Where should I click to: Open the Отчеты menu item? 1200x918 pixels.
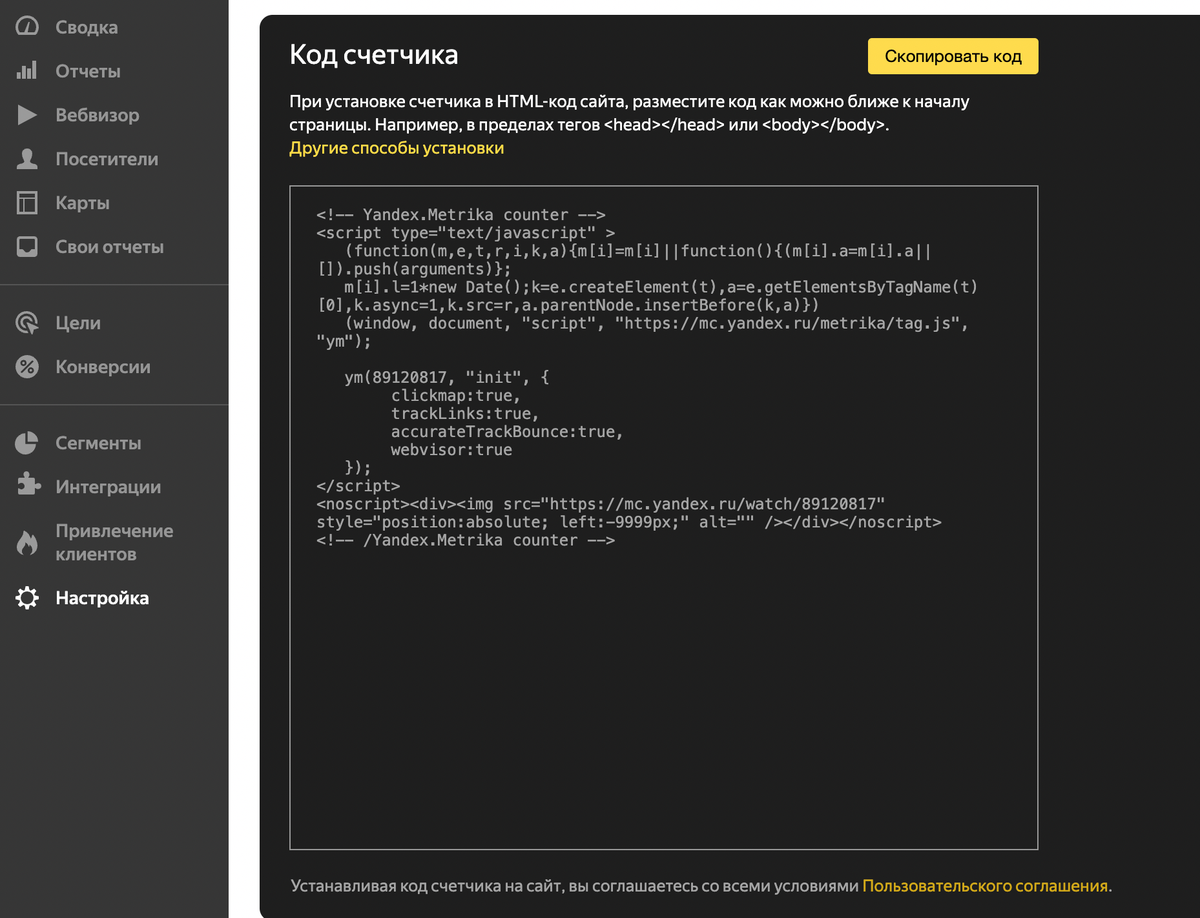(88, 71)
